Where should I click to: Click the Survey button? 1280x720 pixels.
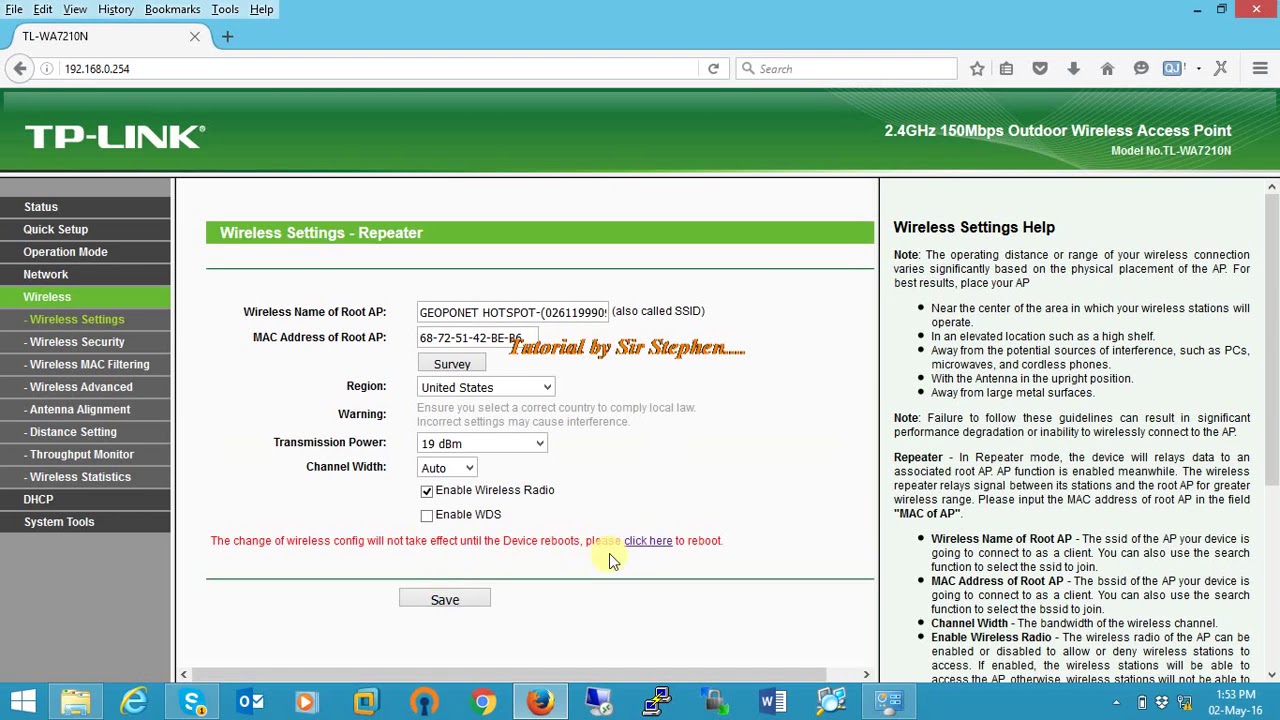(452, 364)
